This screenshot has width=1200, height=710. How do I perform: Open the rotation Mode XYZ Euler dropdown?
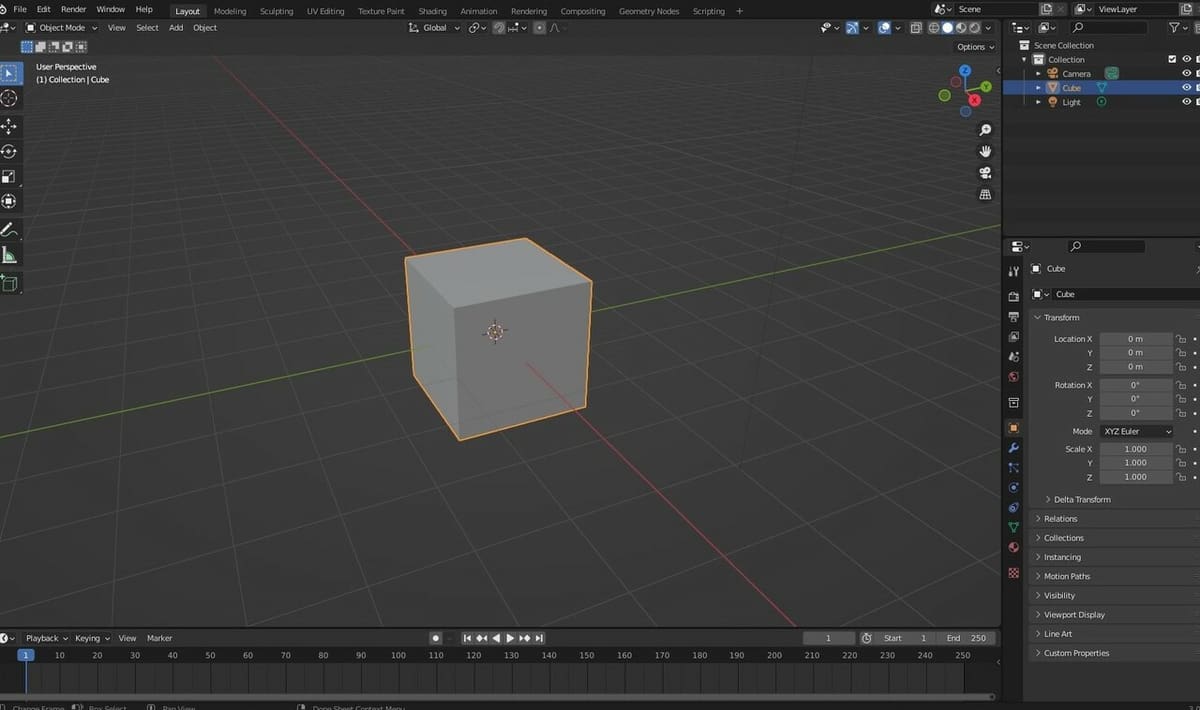click(1136, 431)
